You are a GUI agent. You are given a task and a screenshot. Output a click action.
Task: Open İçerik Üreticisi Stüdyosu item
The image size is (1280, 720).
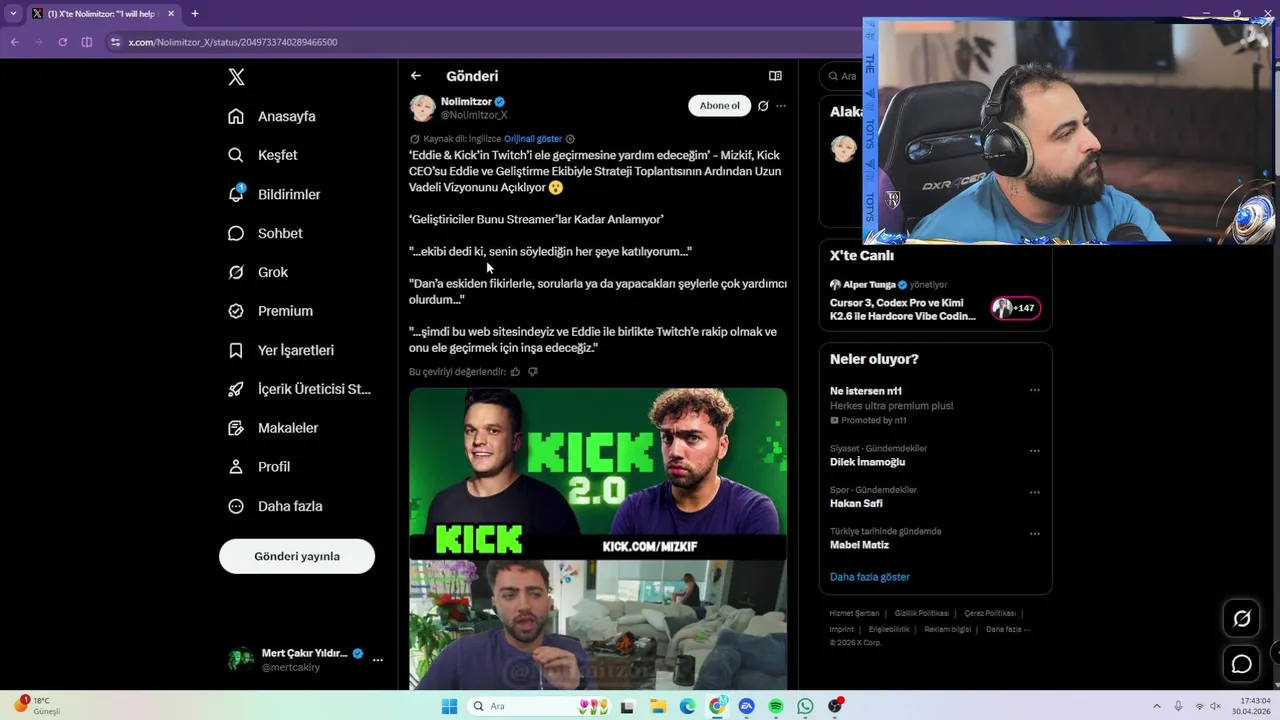point(299,389)
